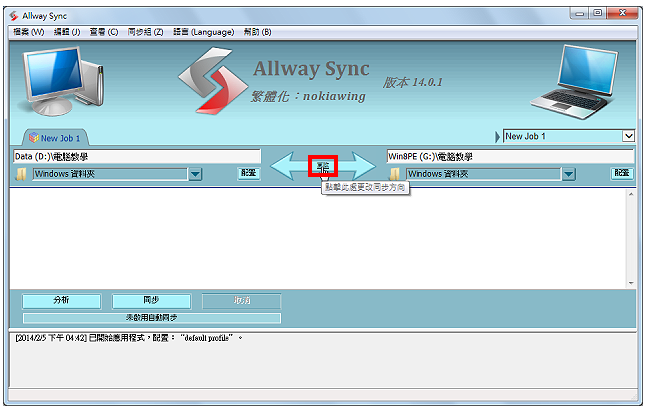The height and width of the screenshot is (415, 647).
Task: Click the Data (D:) left folder path field
Action: click(137, 156)
